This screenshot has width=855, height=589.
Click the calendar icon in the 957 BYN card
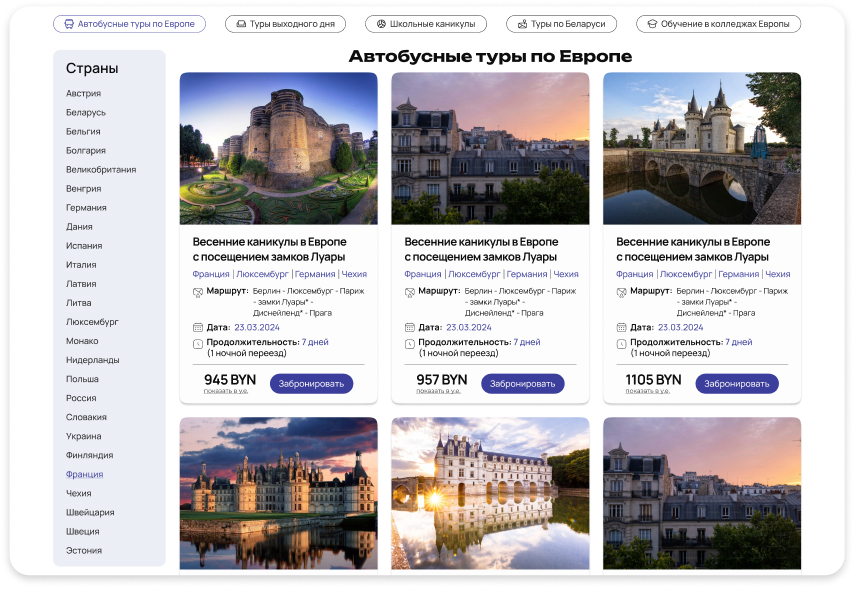coord(410,327)
